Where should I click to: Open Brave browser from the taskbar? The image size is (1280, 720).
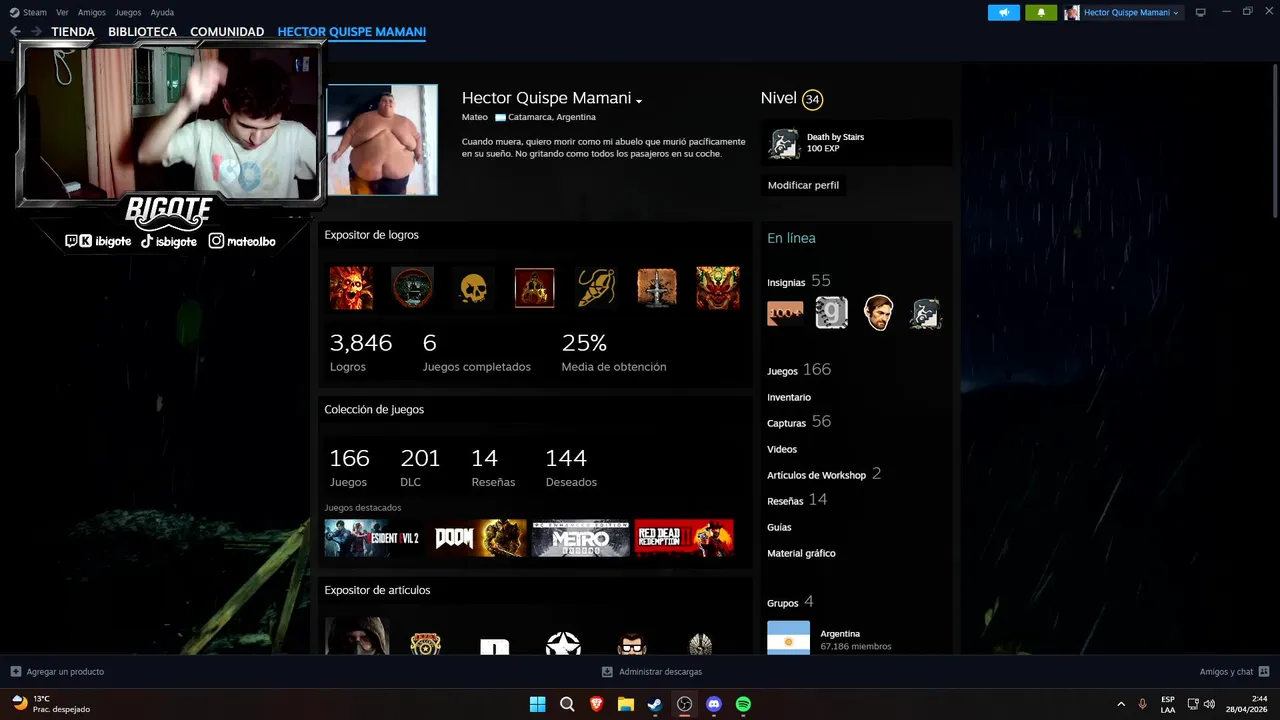pyautogui.click(x=597, y=704)
